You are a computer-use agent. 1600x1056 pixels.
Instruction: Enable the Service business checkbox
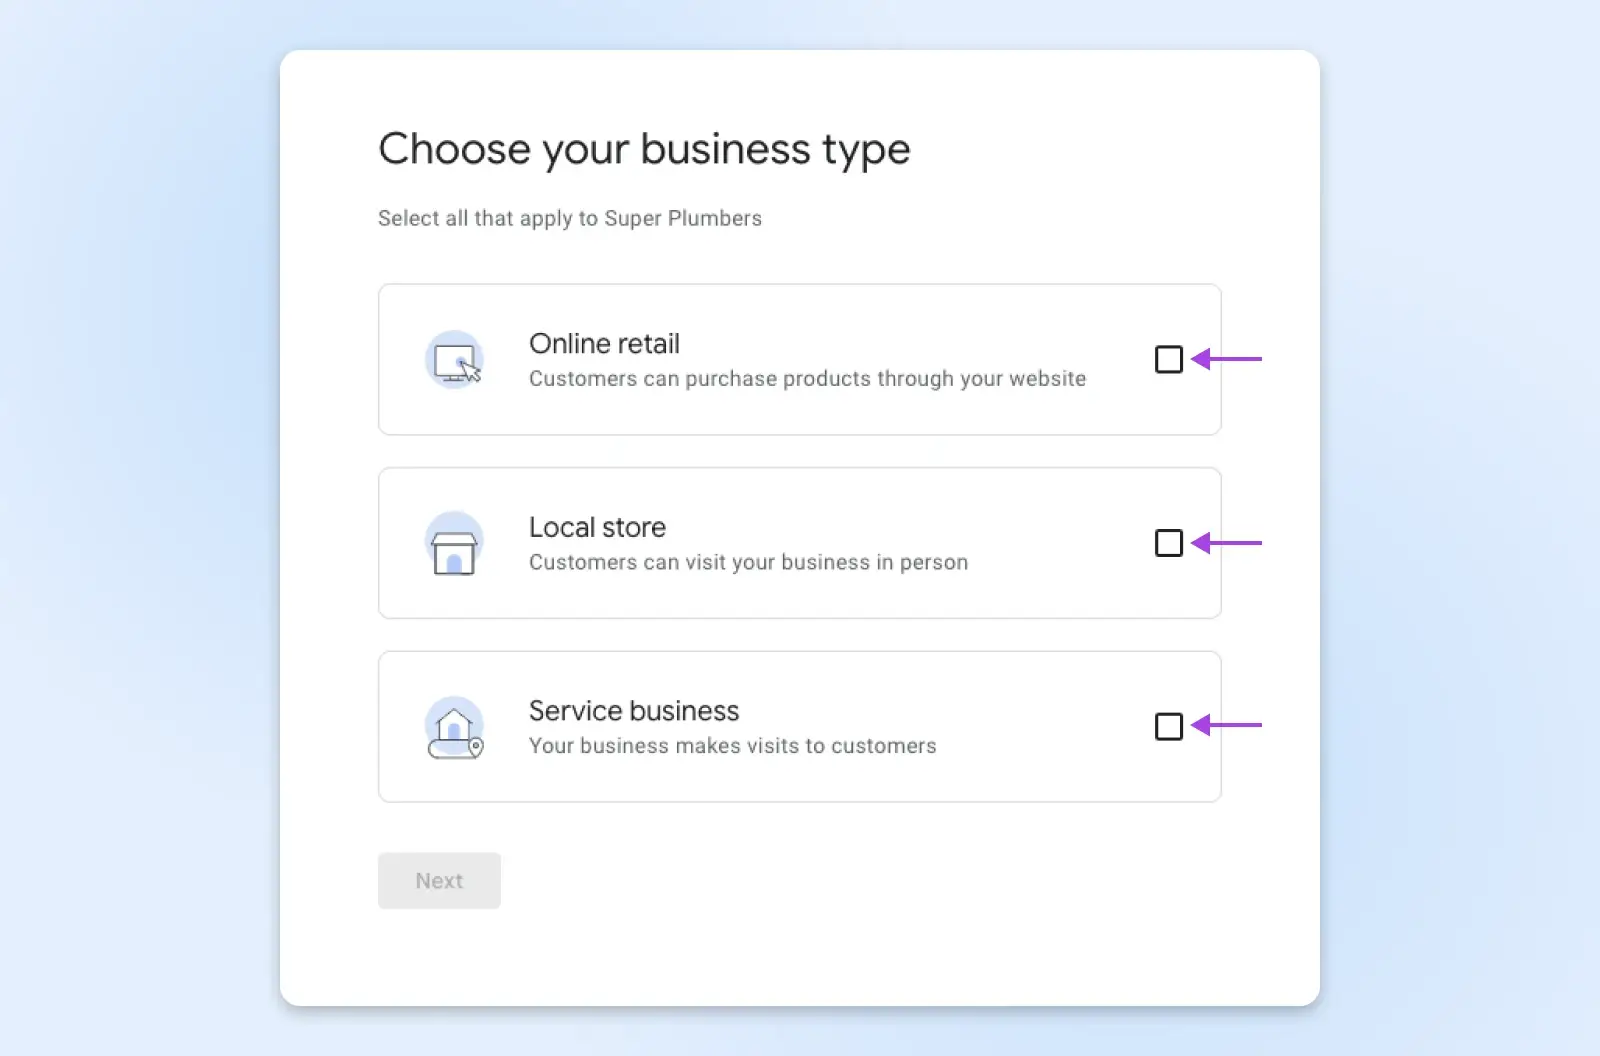point(1168,726)
